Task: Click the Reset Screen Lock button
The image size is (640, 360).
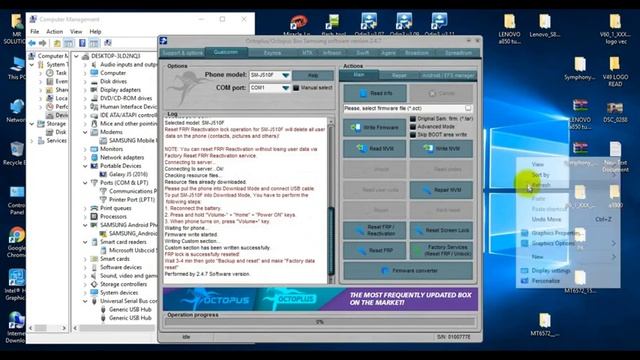Action: coord(441,230)
